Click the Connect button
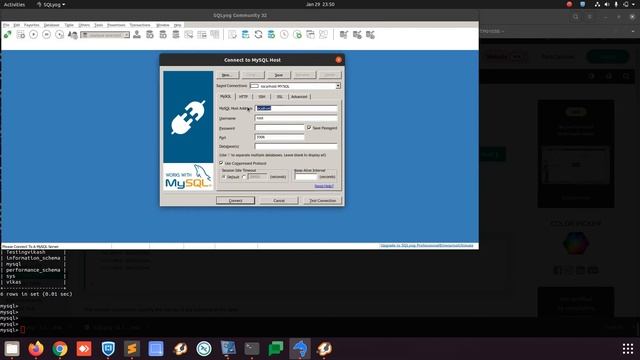This screenshot has width=640, height=360. click(236, 200)
